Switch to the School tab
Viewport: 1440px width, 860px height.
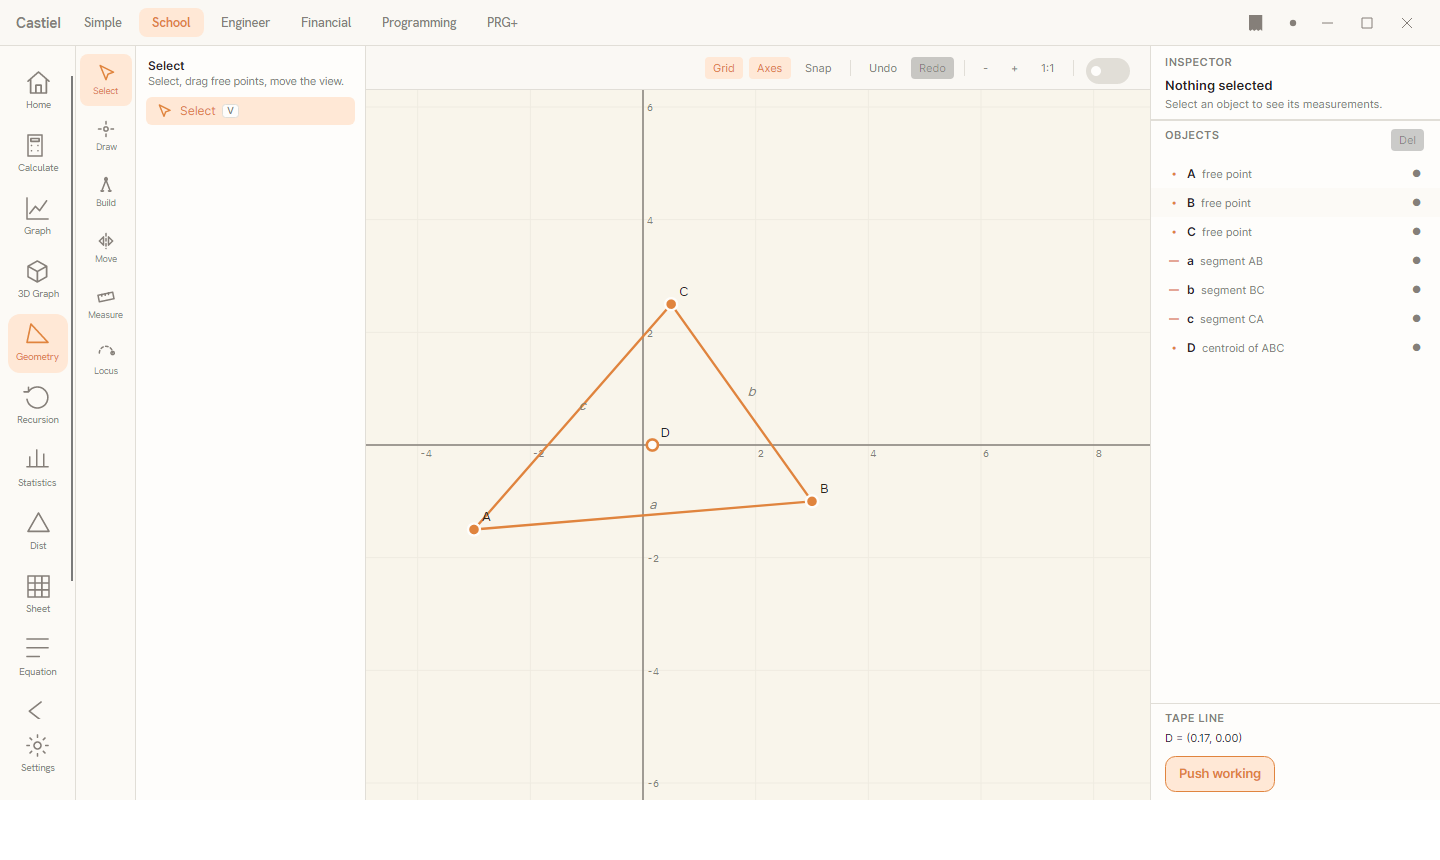171,22
